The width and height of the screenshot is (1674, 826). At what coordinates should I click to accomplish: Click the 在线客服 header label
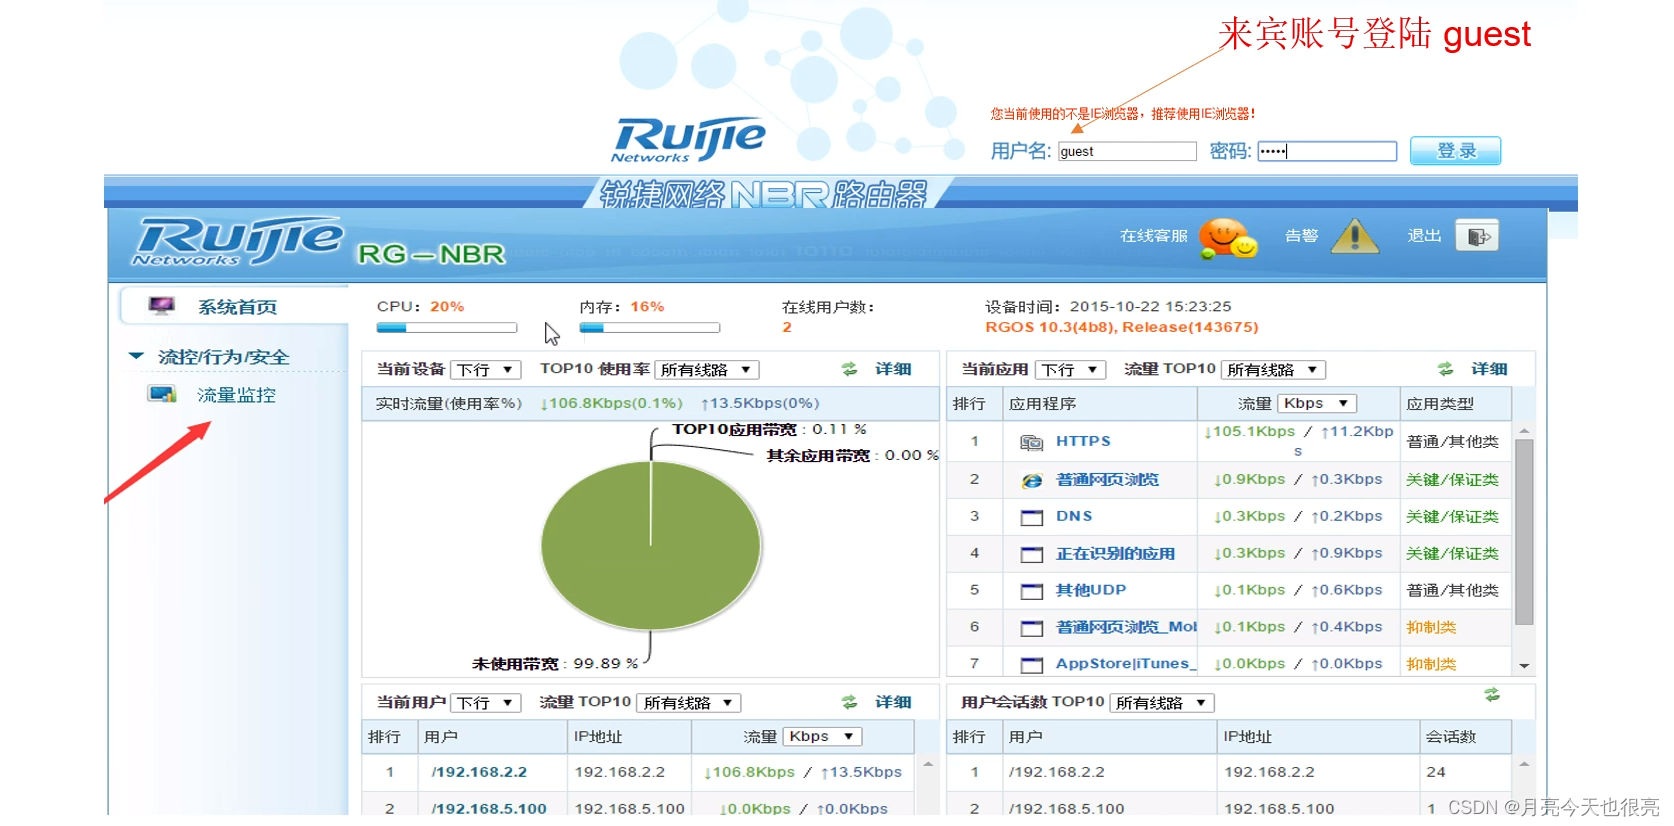1154,236
